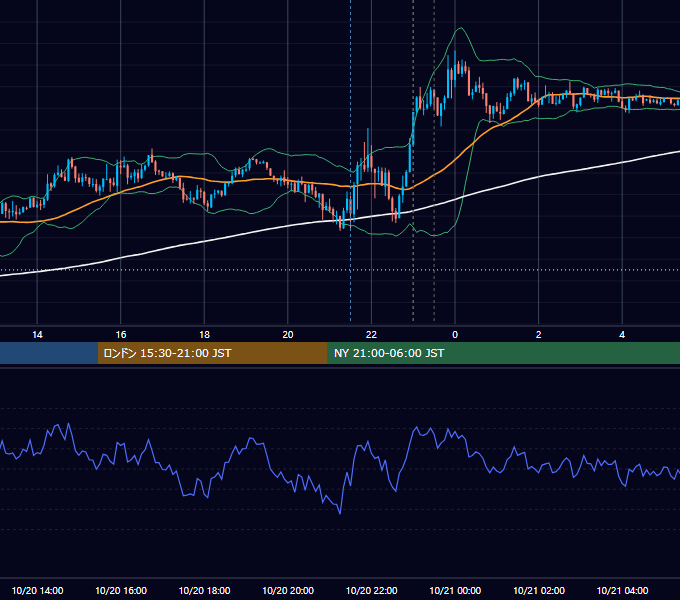This screenshot has height=600, width=680.
Task: Click the 10/21 04:00 date label
Action: (622, 590)
